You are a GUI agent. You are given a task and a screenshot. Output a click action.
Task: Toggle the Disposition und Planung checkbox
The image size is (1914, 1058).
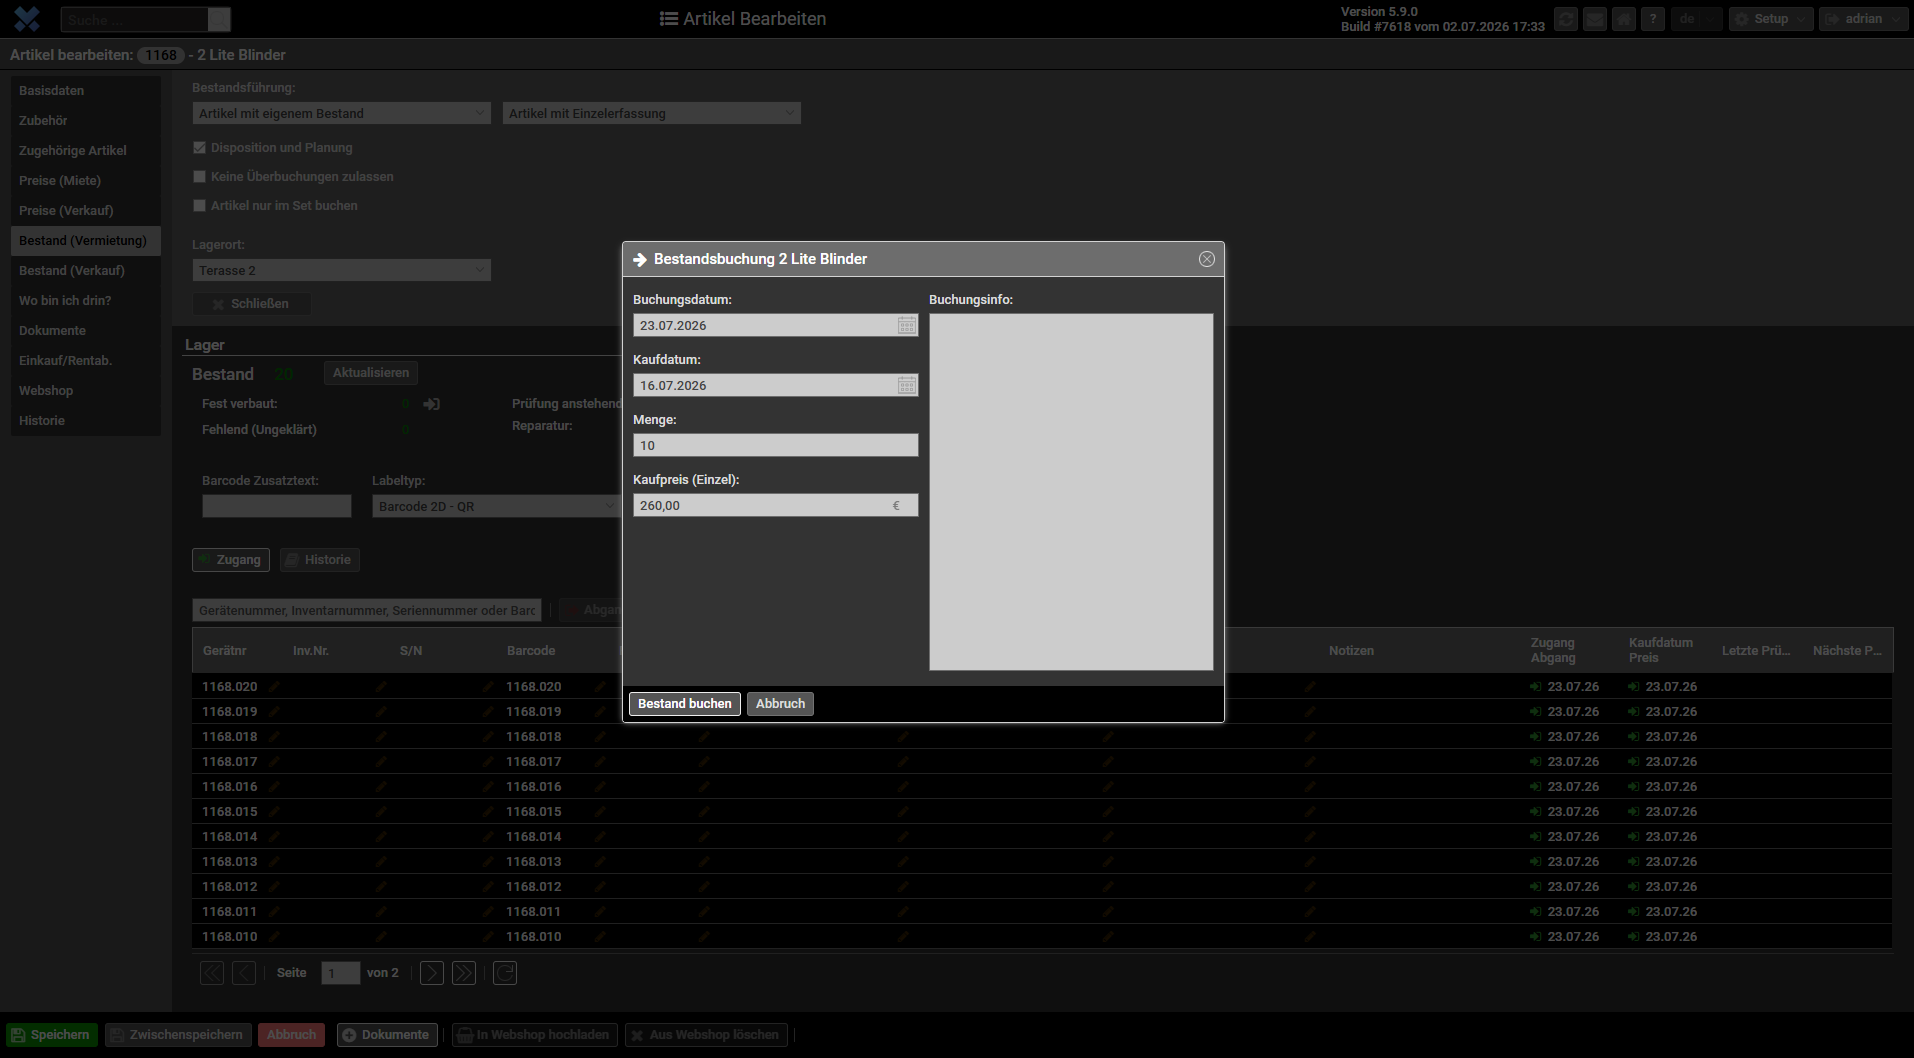click(x=199, y=148)
